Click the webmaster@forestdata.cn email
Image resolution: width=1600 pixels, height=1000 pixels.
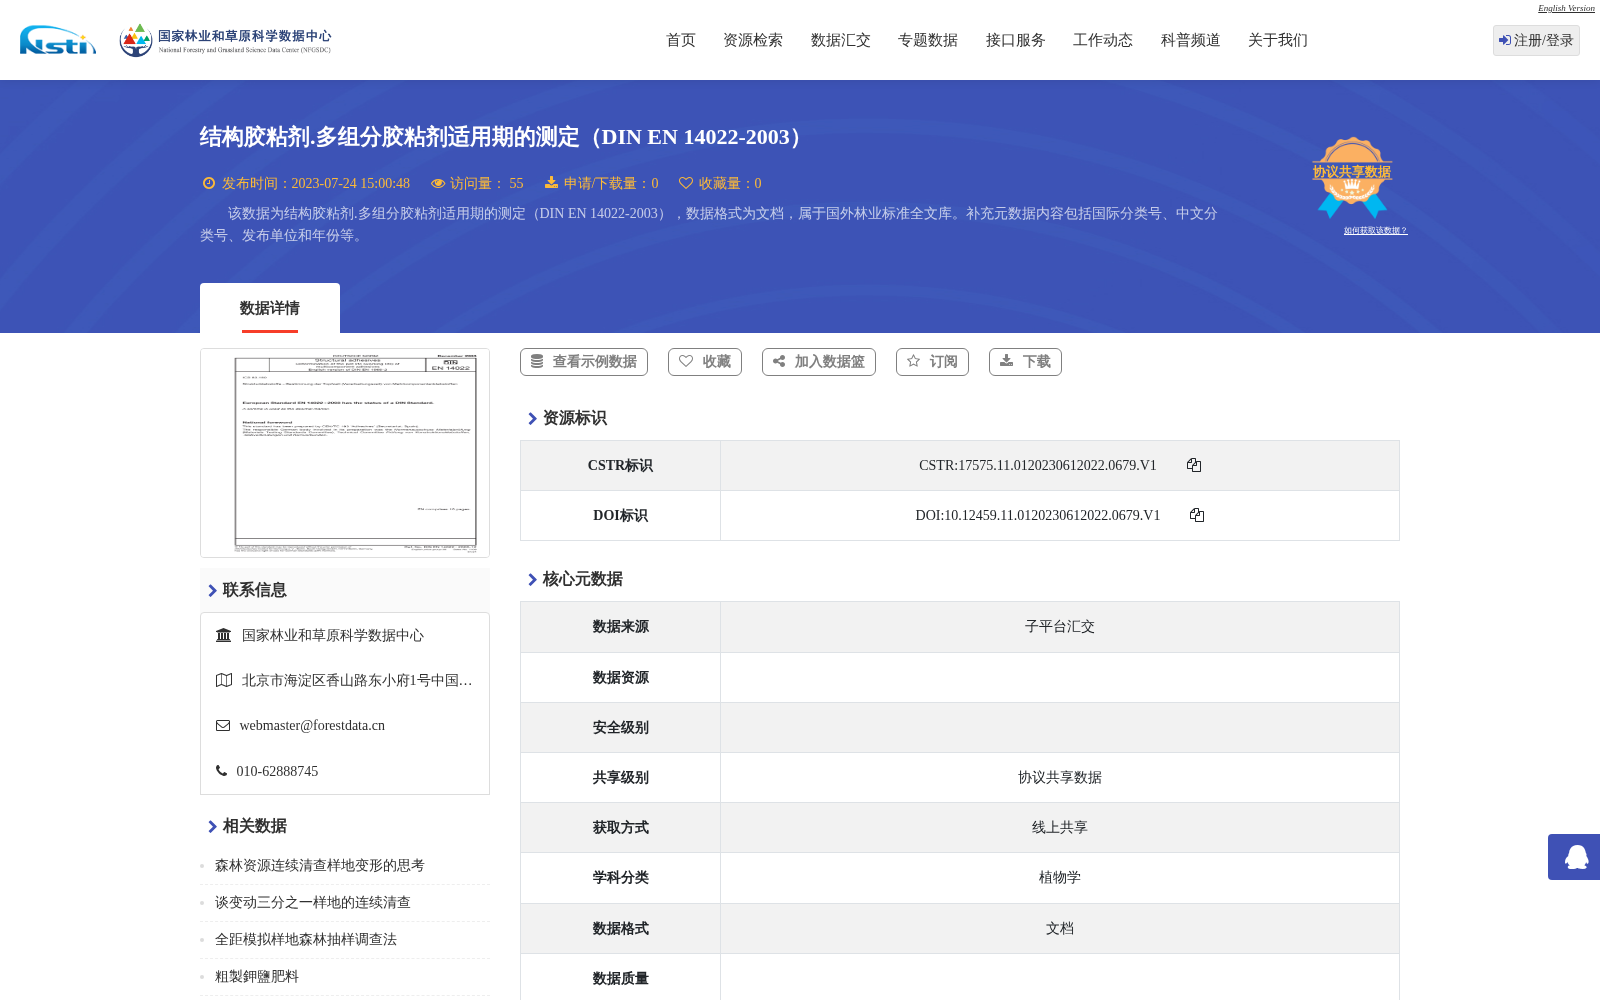(312, 726)
